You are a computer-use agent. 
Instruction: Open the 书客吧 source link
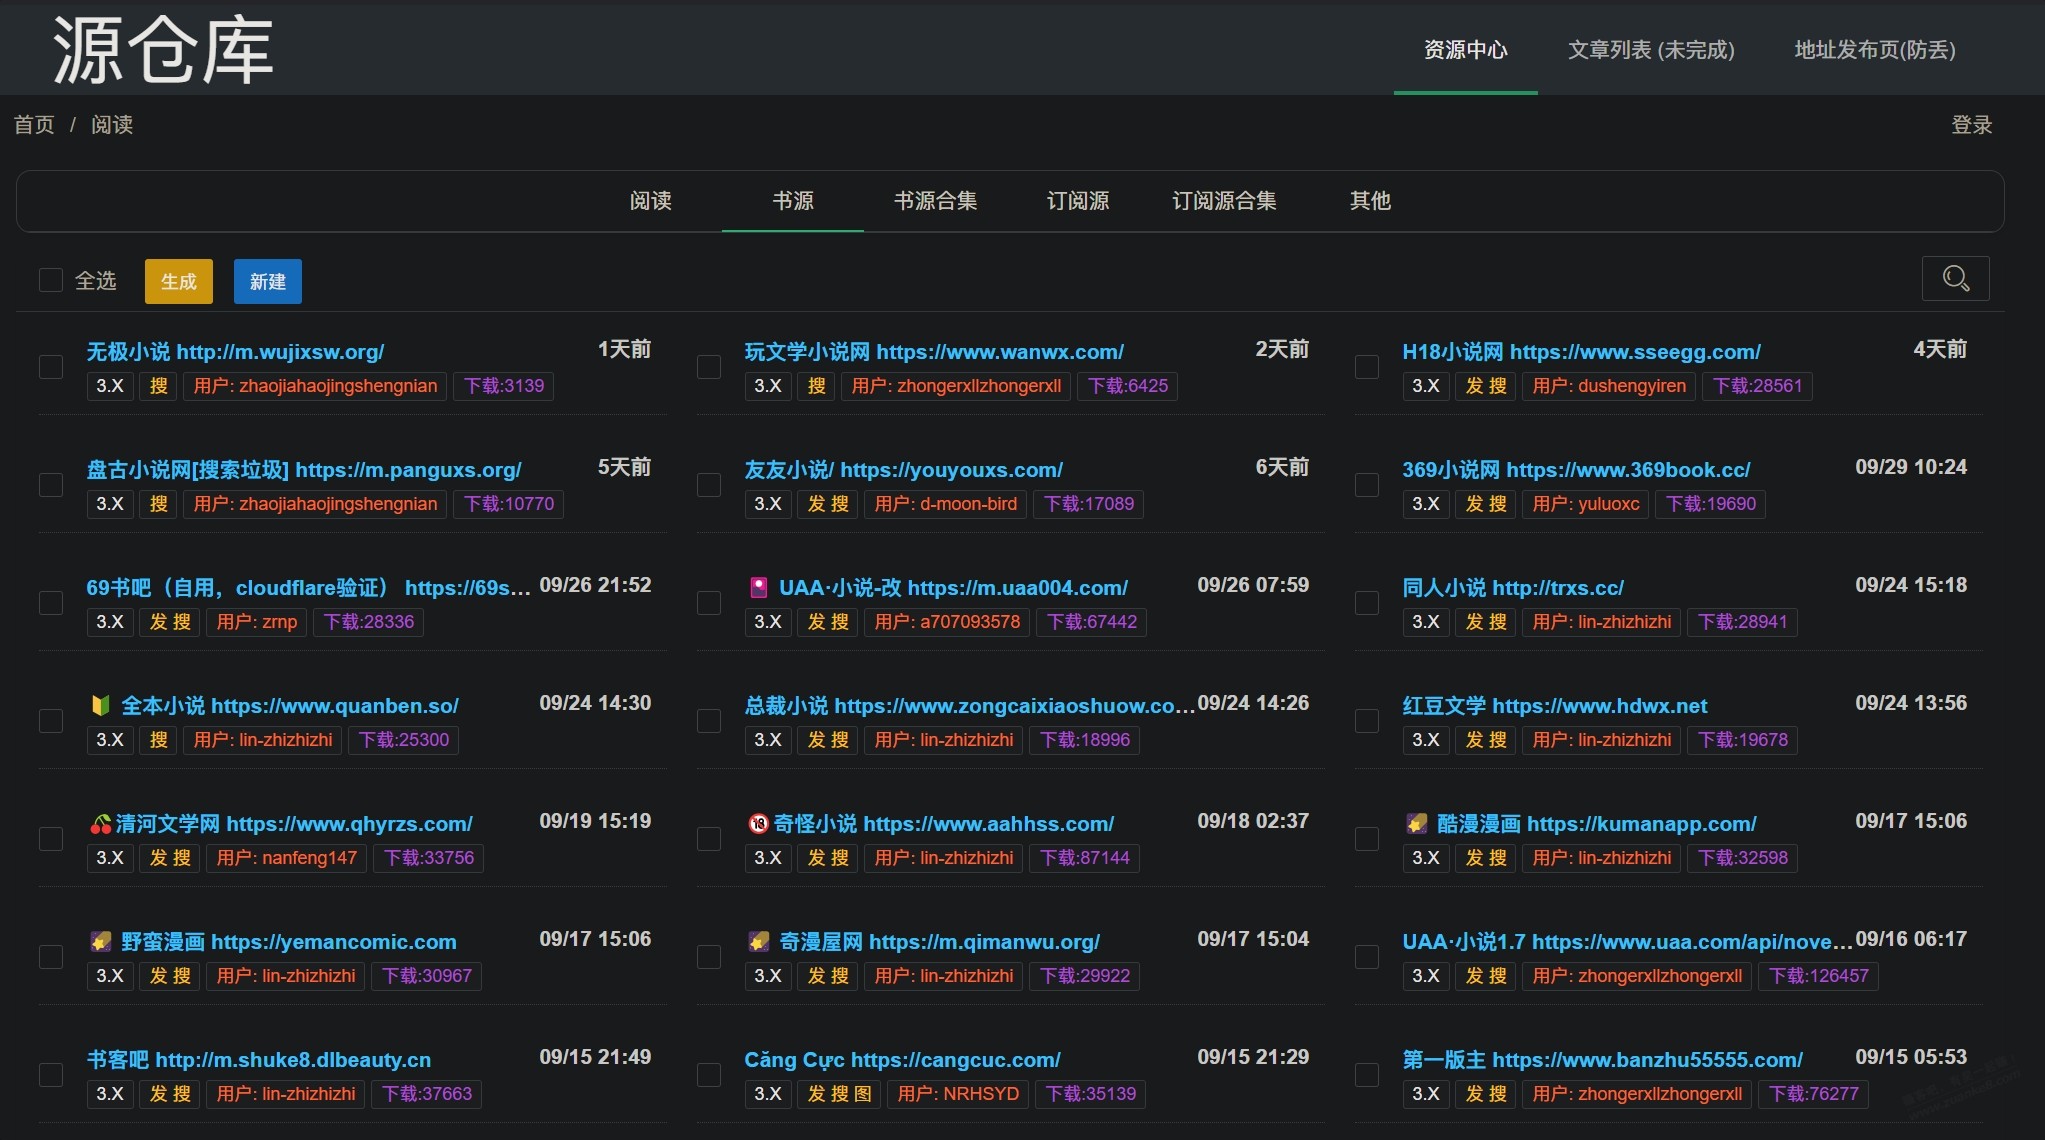click(x=258, y=1060)
